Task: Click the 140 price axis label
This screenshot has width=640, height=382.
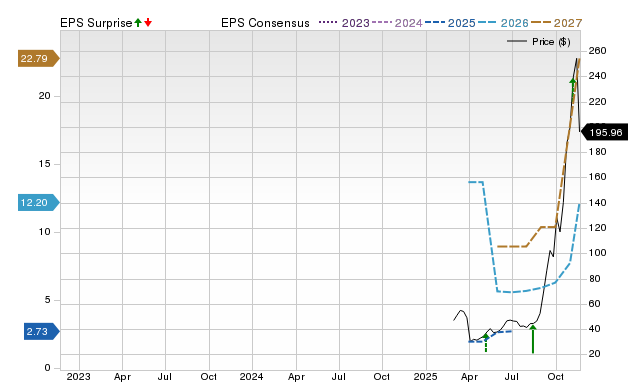Action: tap(597, 202)
